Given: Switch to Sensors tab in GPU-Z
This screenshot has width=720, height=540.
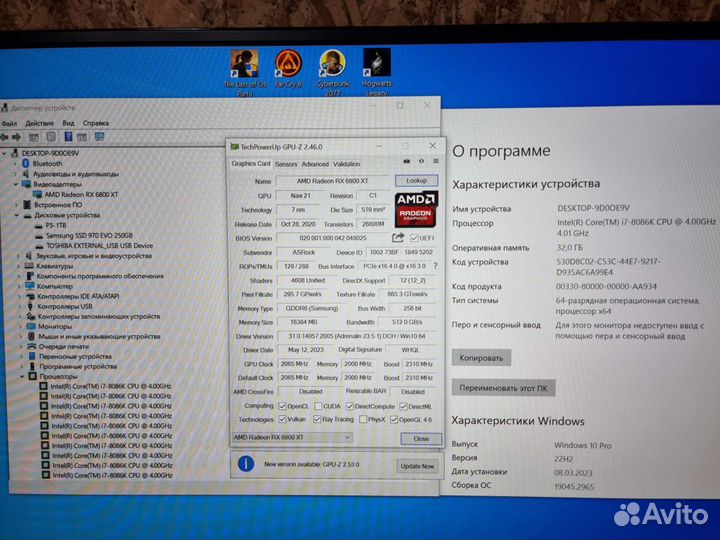Looking at the screenshot, I should pyautogui.click(x=286, y=164).
